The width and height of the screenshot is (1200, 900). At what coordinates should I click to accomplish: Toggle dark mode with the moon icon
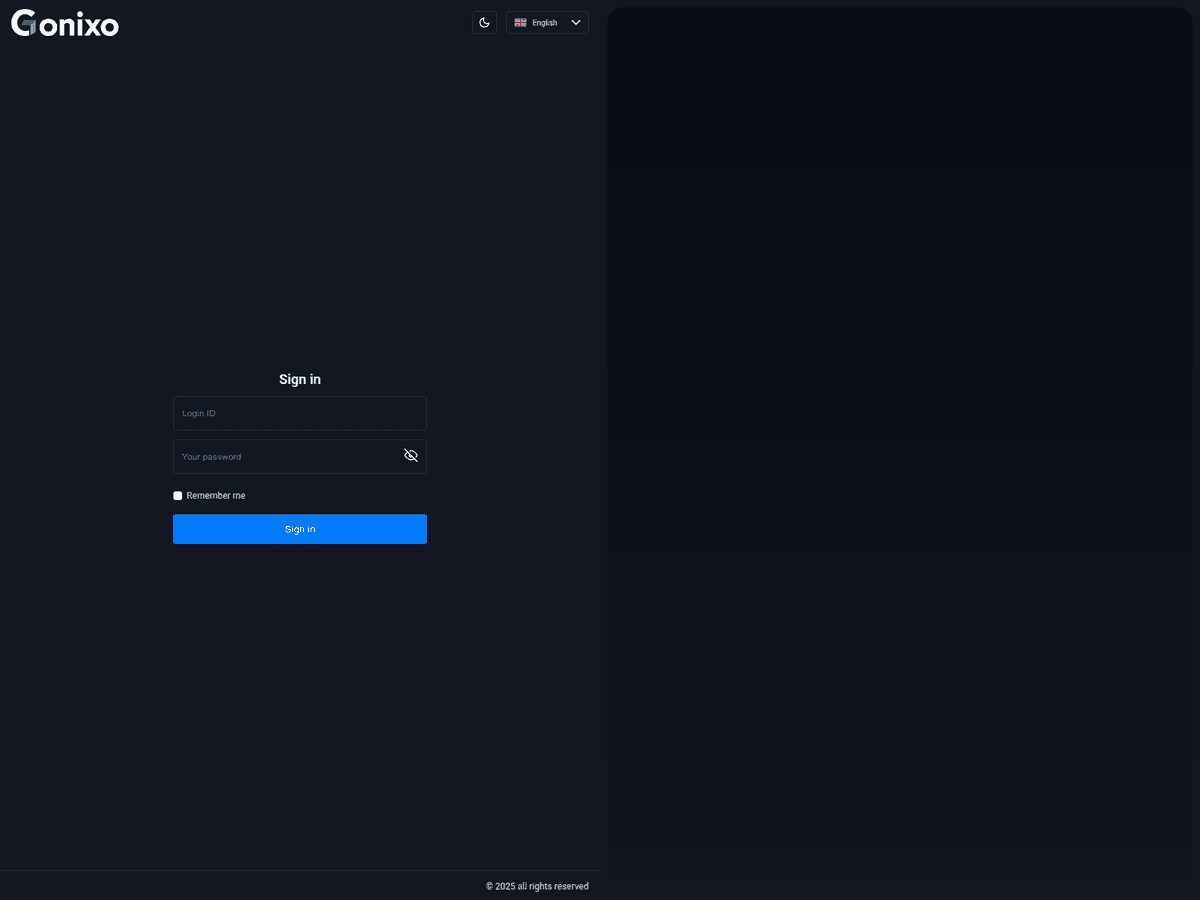click(x=484, y=23)
